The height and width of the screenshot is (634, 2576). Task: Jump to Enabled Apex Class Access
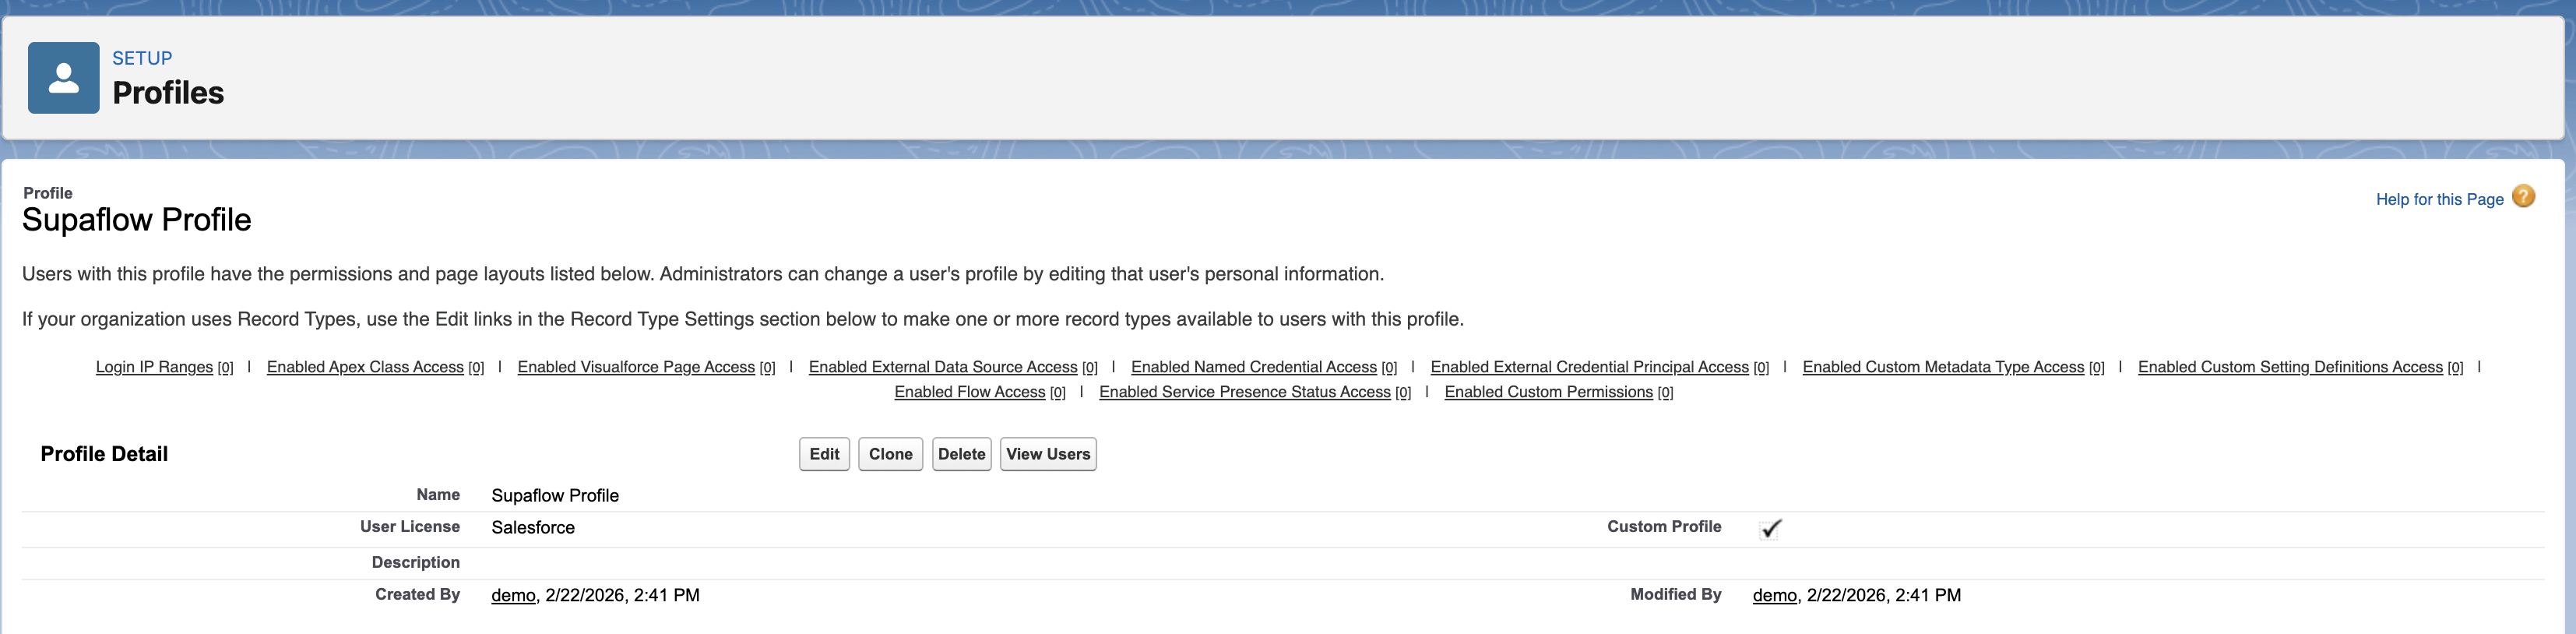pyautogui.click(x=365, y=367)
